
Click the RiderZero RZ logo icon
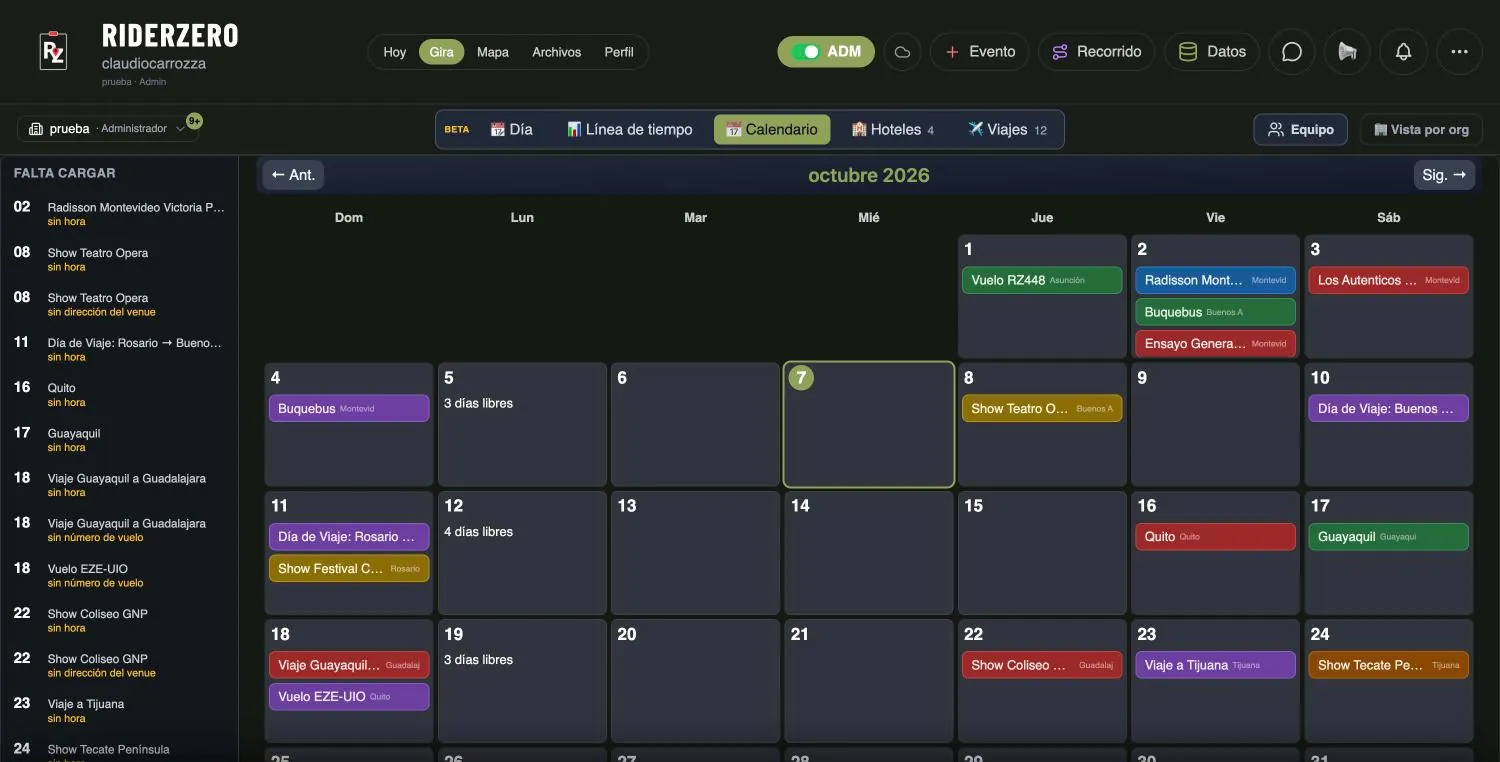53,51
